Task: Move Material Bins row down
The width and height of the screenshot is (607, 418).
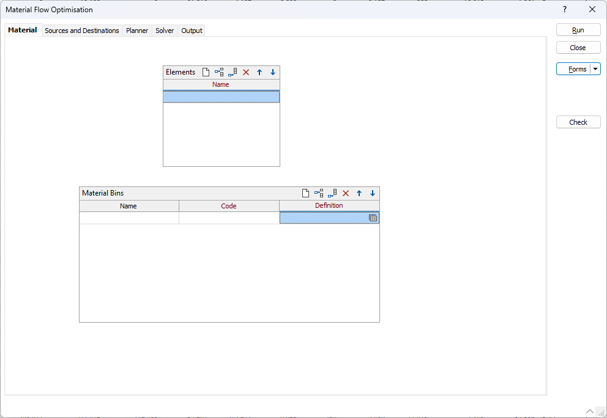Action: pos(373,193)
